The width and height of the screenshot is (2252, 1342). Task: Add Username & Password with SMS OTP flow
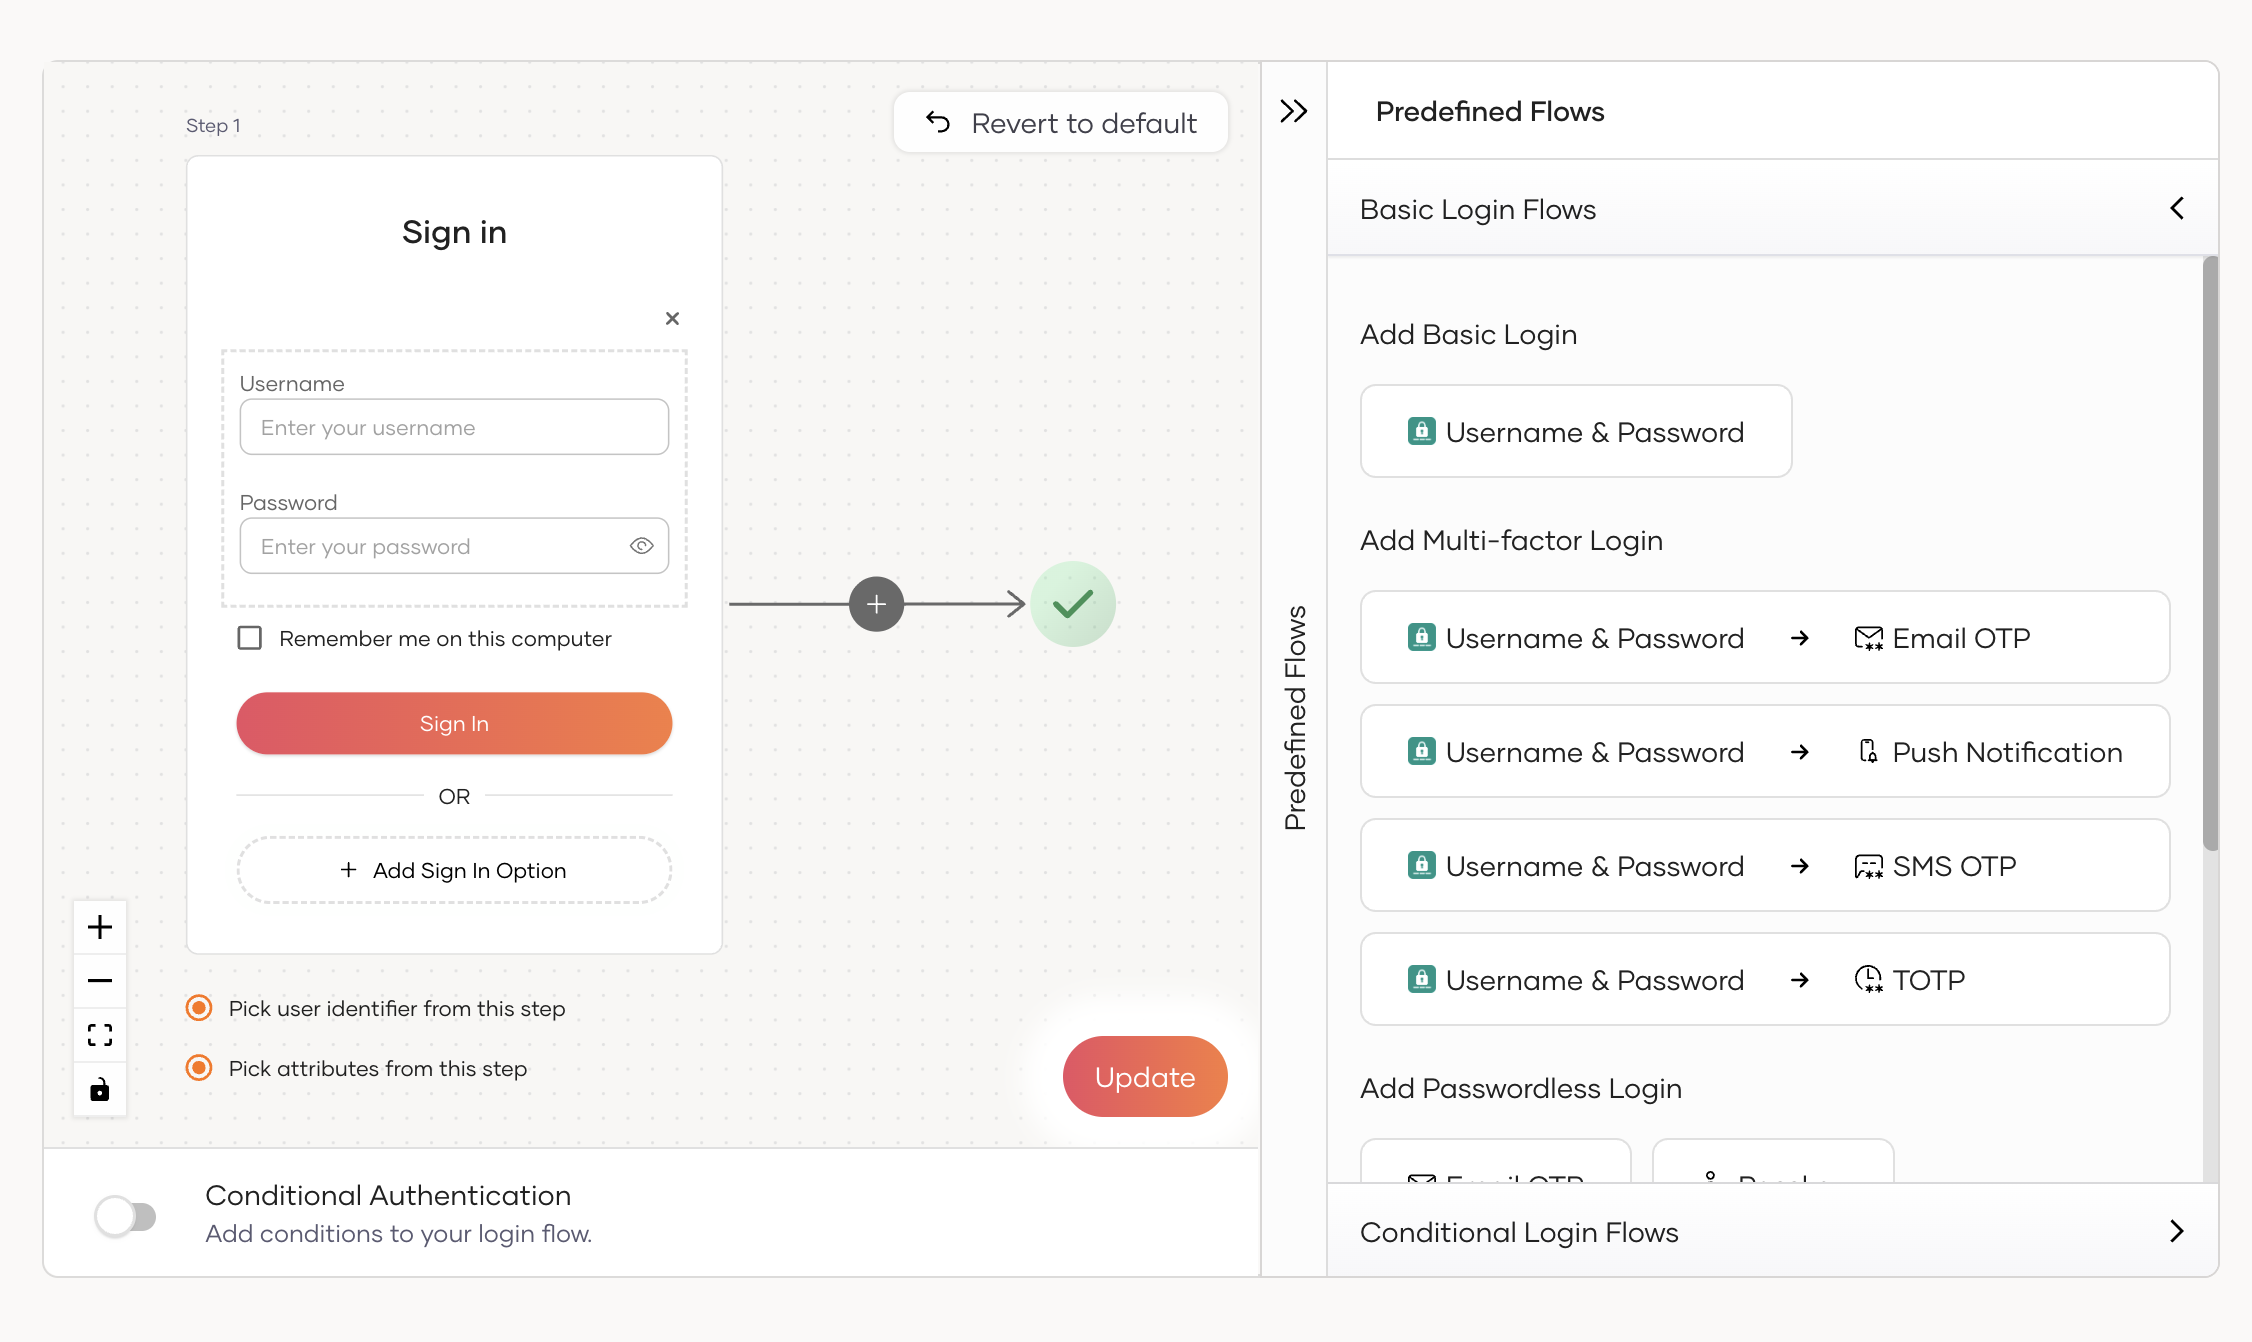[x=1765, y=866]
